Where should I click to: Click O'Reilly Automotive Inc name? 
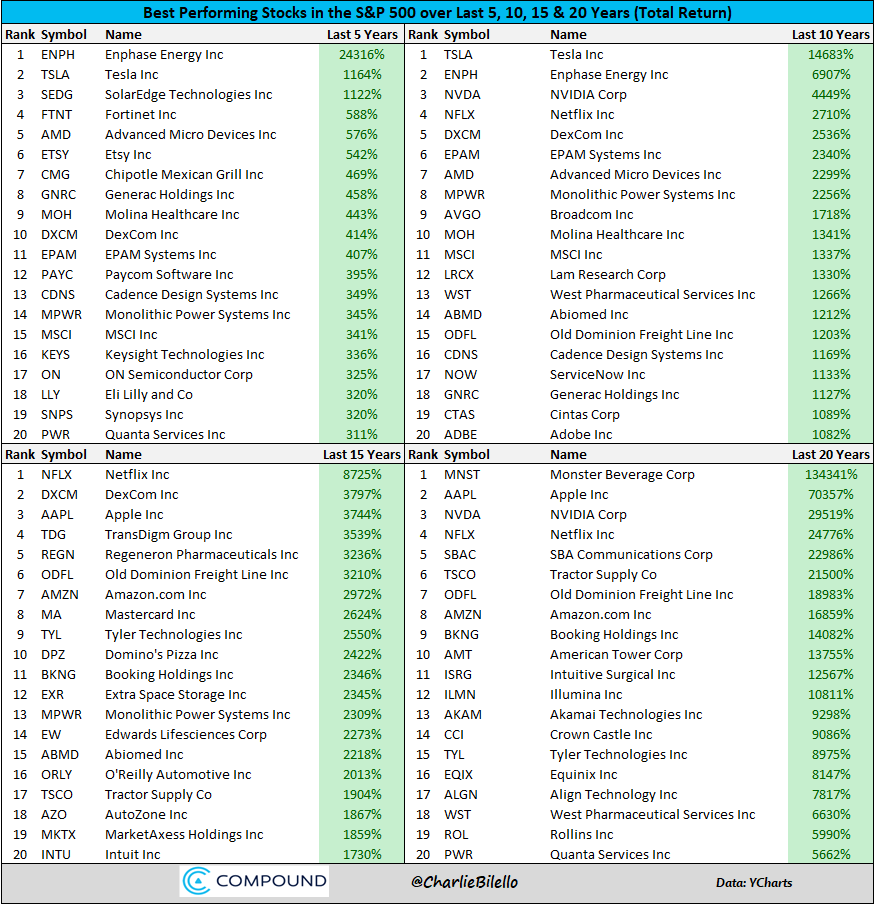coord(178,775)
